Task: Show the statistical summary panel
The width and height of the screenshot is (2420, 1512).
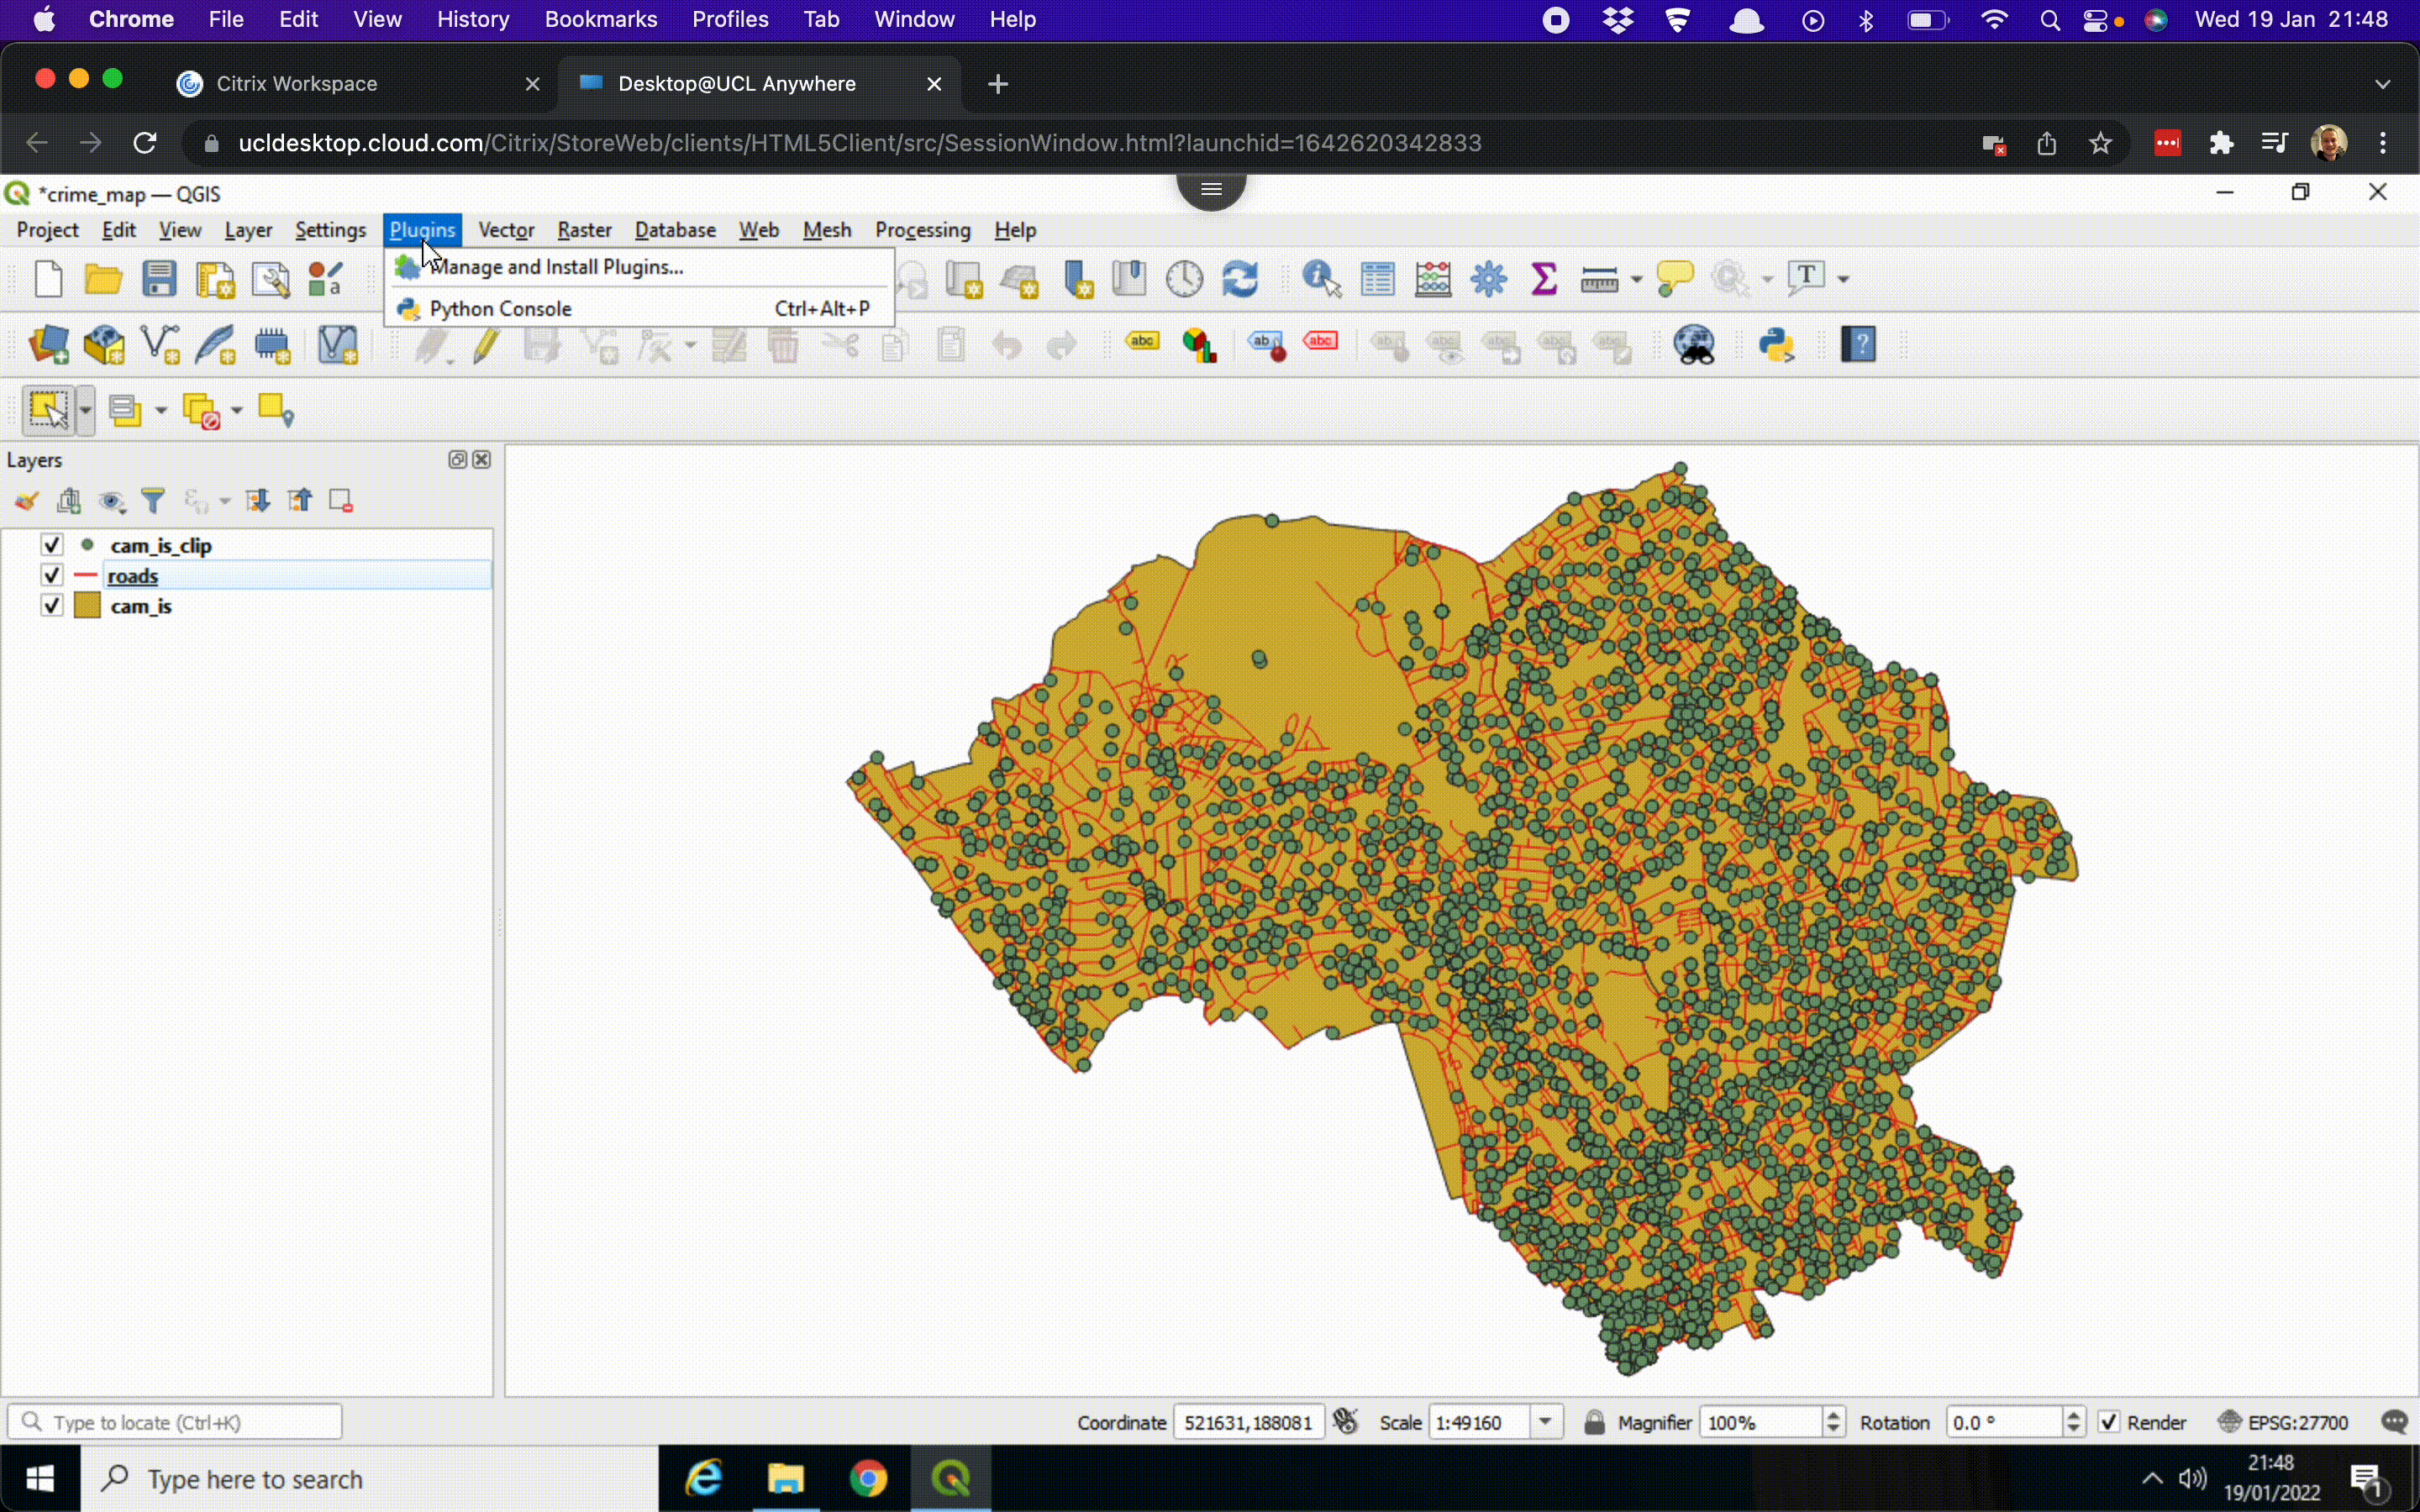Action: (1543, 278)
